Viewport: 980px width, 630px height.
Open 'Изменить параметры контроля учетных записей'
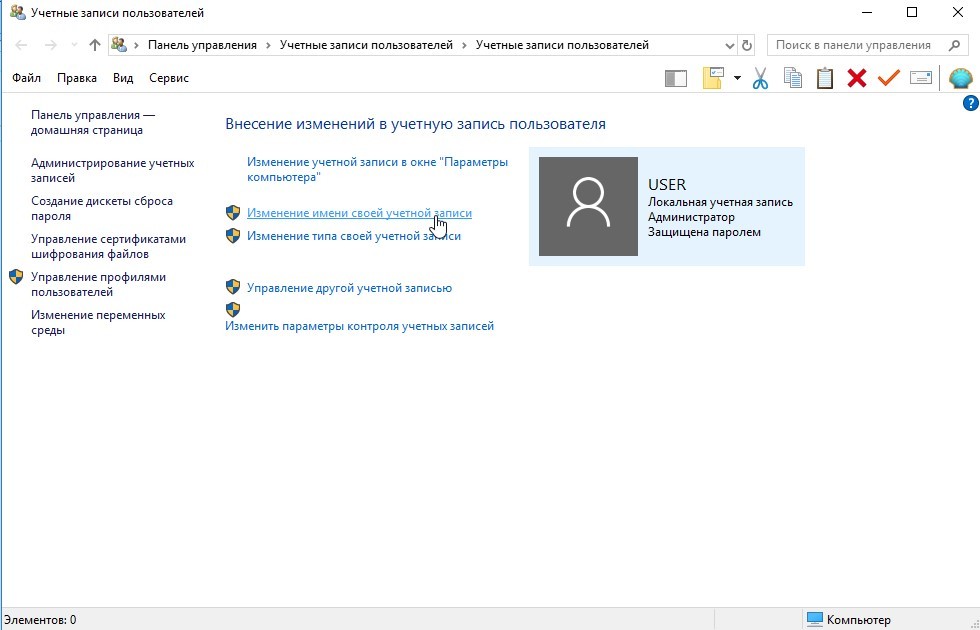359,326
